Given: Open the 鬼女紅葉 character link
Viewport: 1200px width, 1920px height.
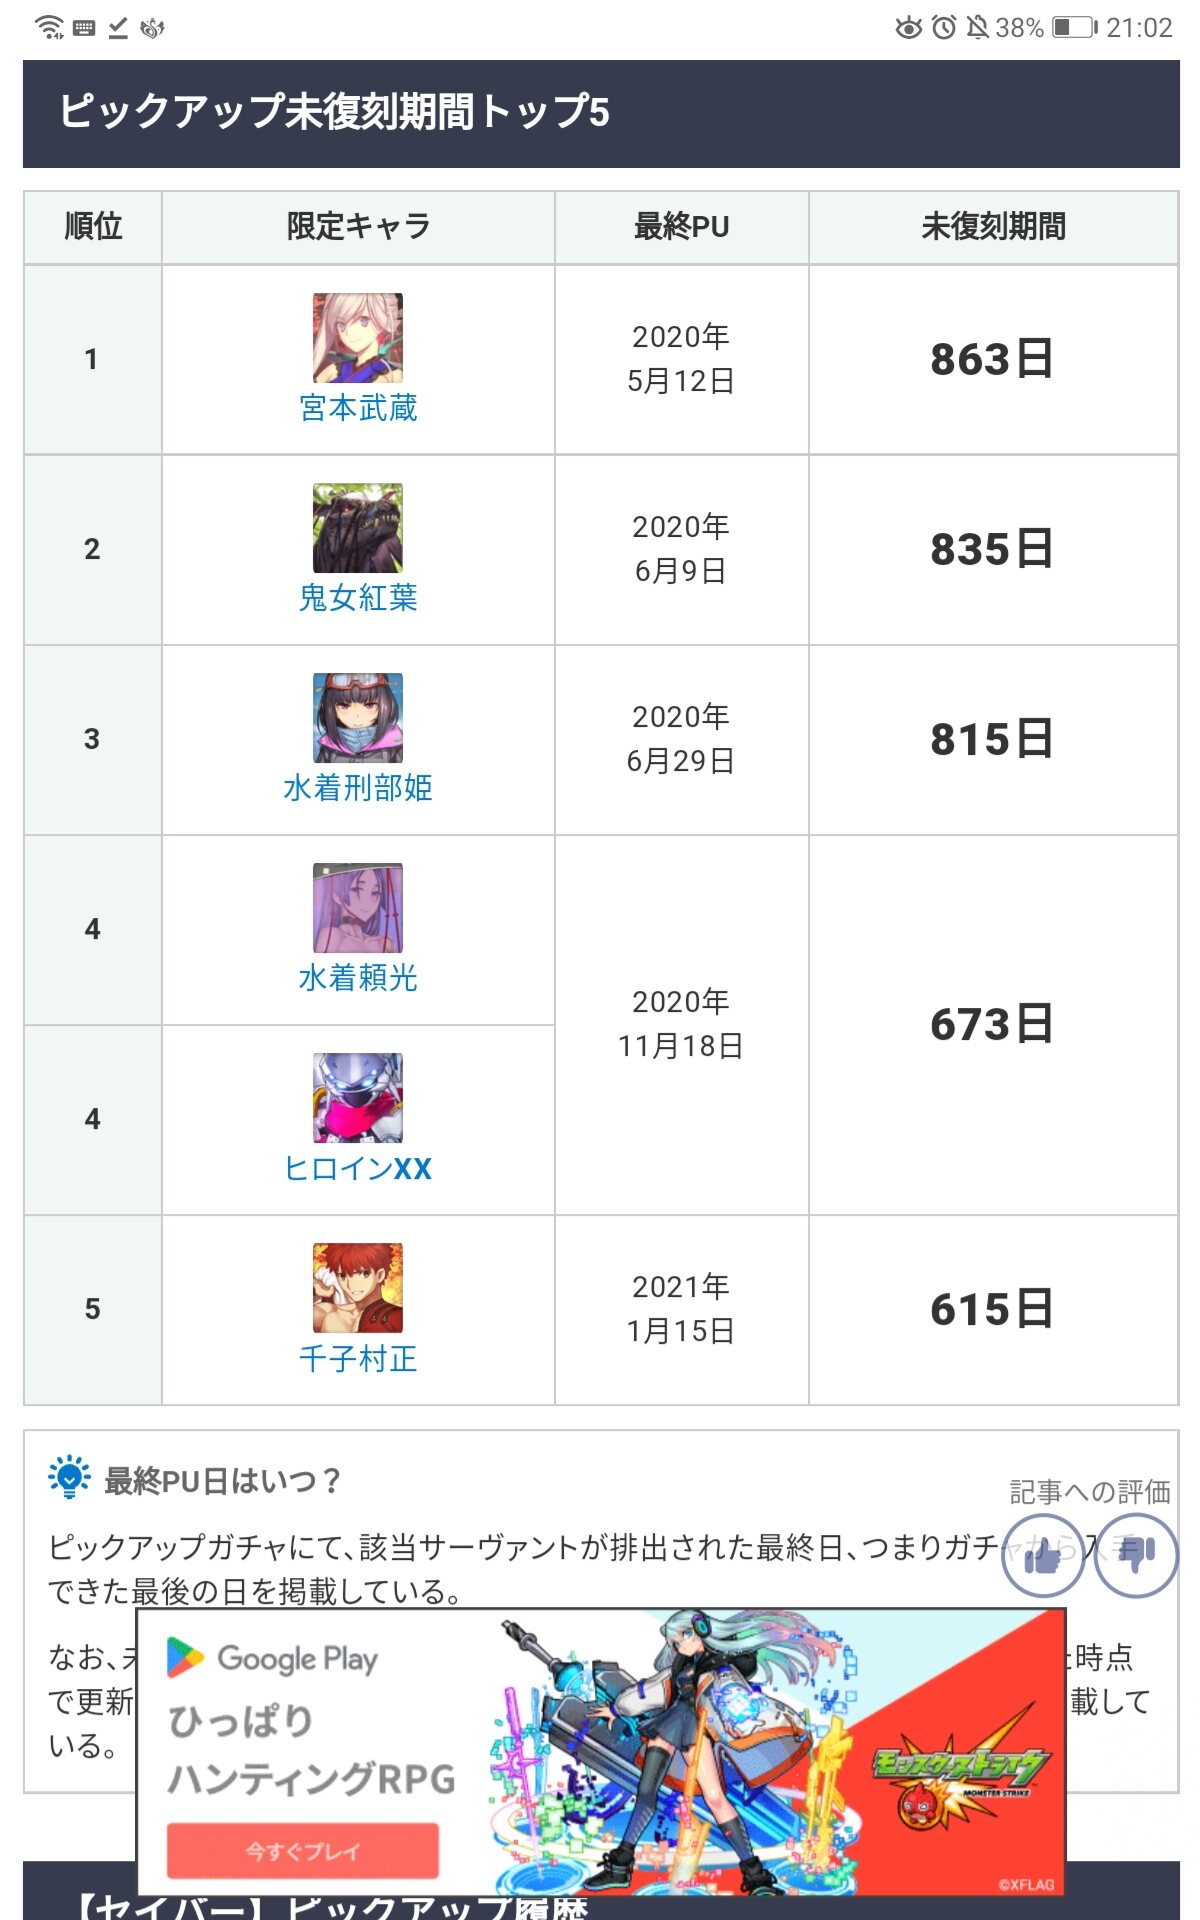Looking at the screenshot, I should [358, 598].
